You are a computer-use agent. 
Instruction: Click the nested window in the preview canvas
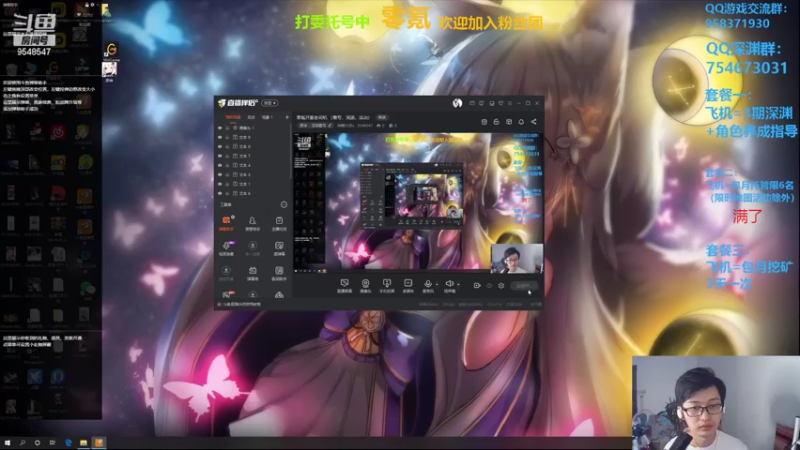tap(412, 195)
